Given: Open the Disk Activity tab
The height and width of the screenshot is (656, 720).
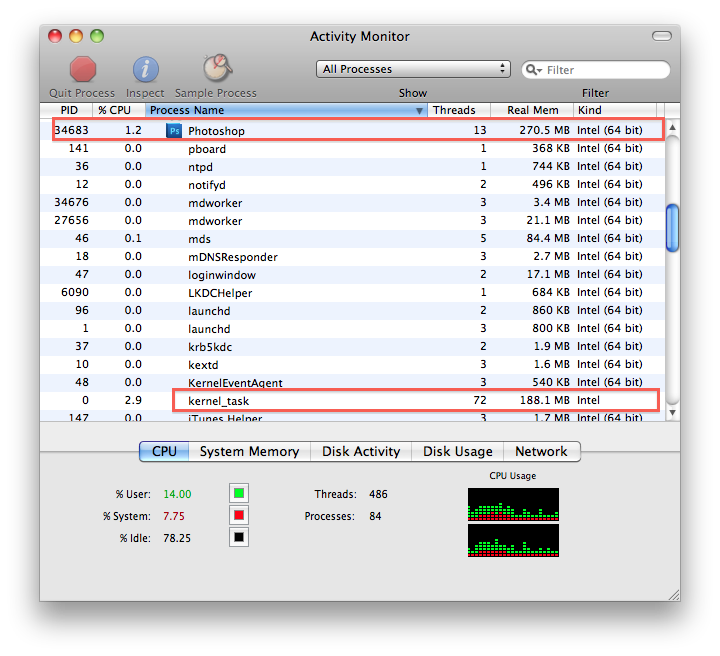Looking at the screenshot, I should click(361, 451).
